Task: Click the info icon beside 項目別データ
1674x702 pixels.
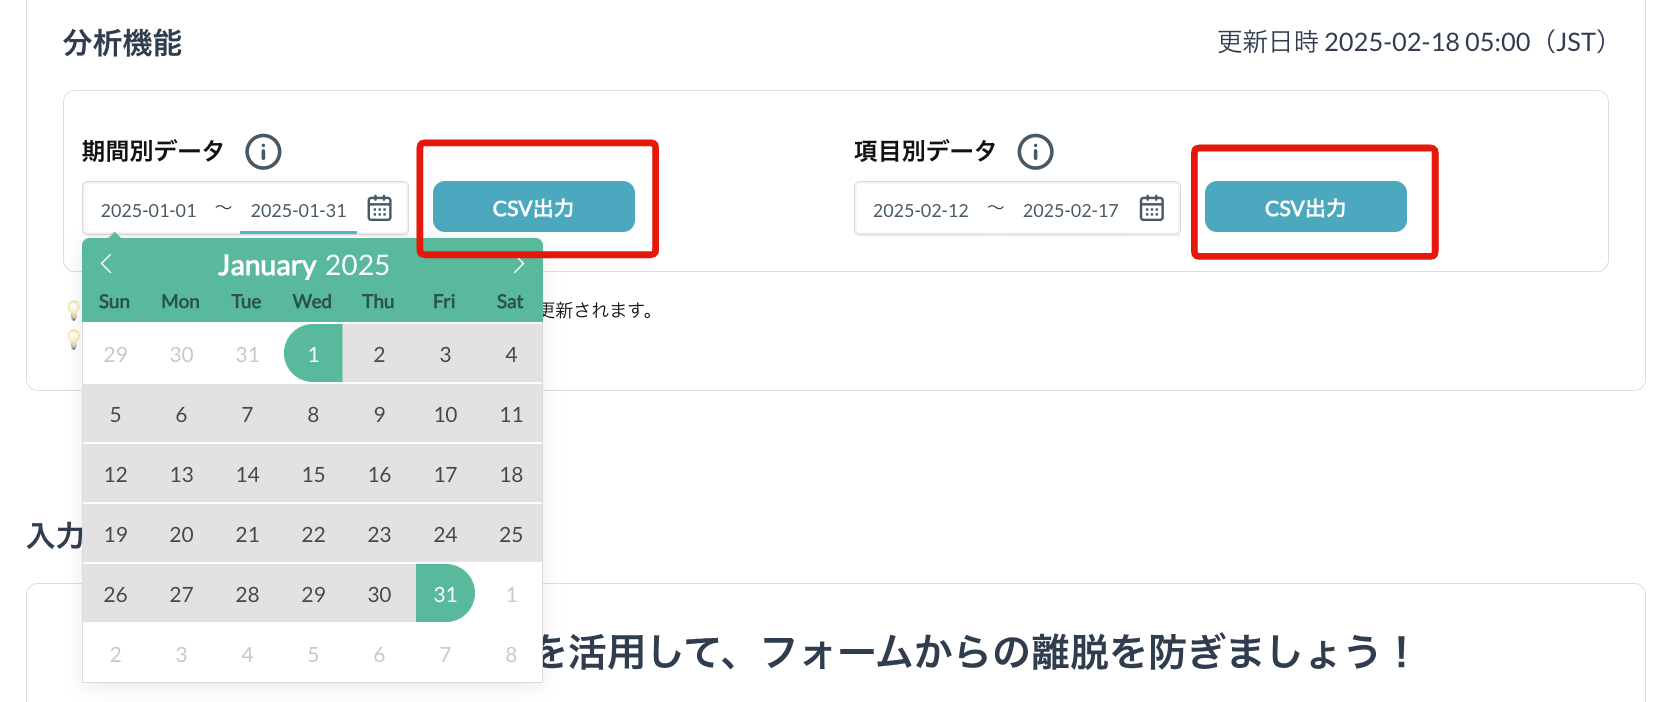Action: click(1035, 152)
